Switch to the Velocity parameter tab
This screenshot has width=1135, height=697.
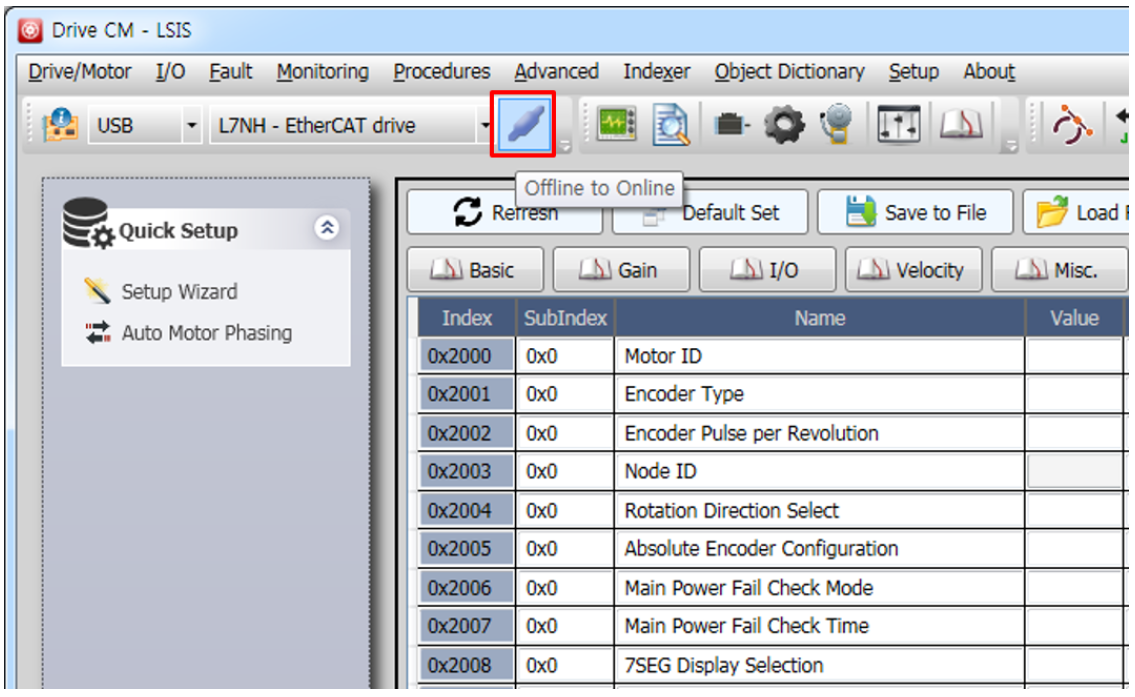(x=914, y=270)
